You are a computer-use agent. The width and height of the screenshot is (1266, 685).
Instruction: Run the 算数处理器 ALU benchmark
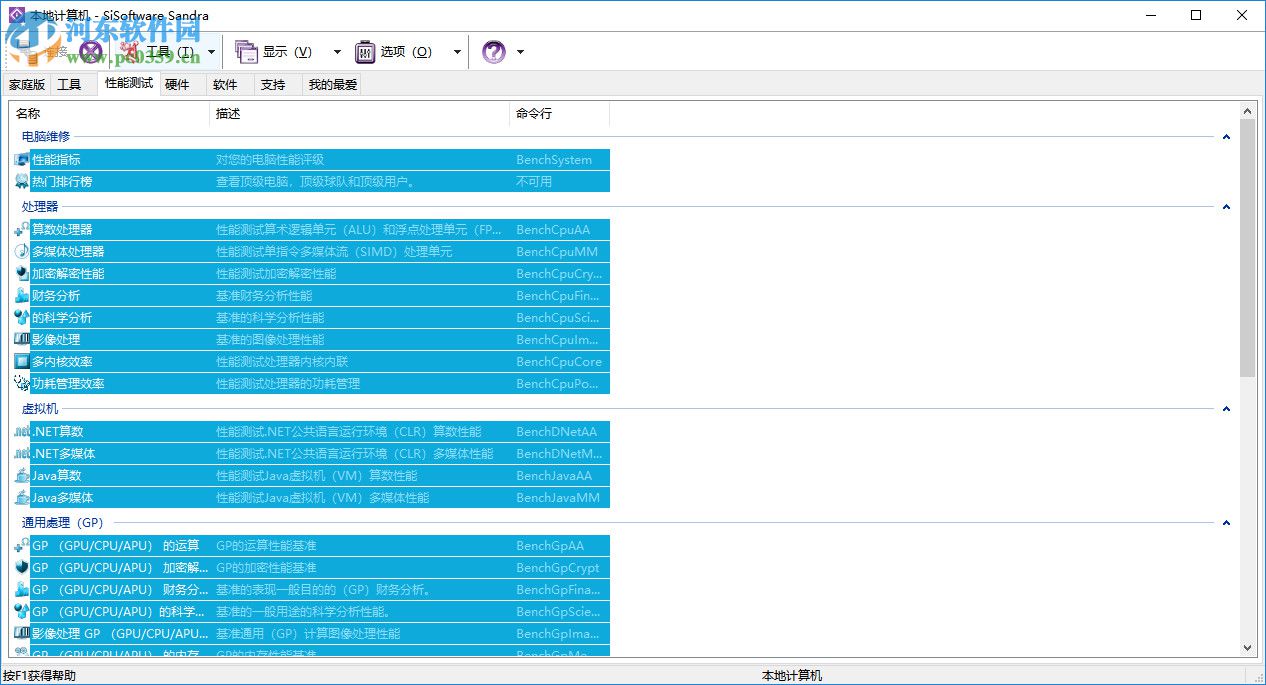click(62, 229)
